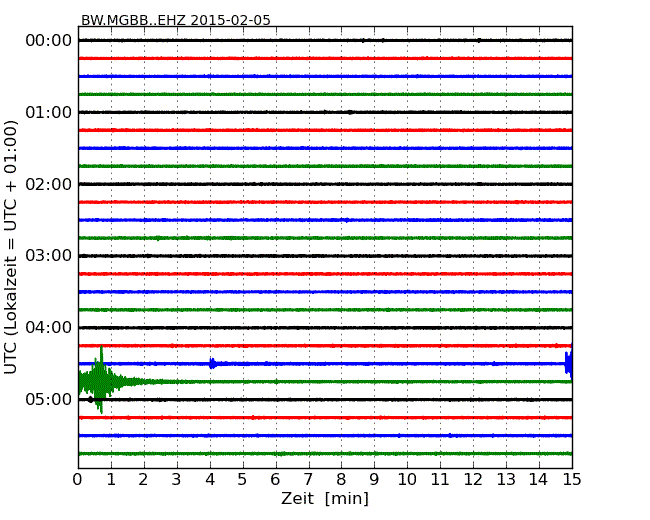Click x-axis tick label 0
Image resolution: width=650 pixels, height=520 pixels.
coord(78,480)
